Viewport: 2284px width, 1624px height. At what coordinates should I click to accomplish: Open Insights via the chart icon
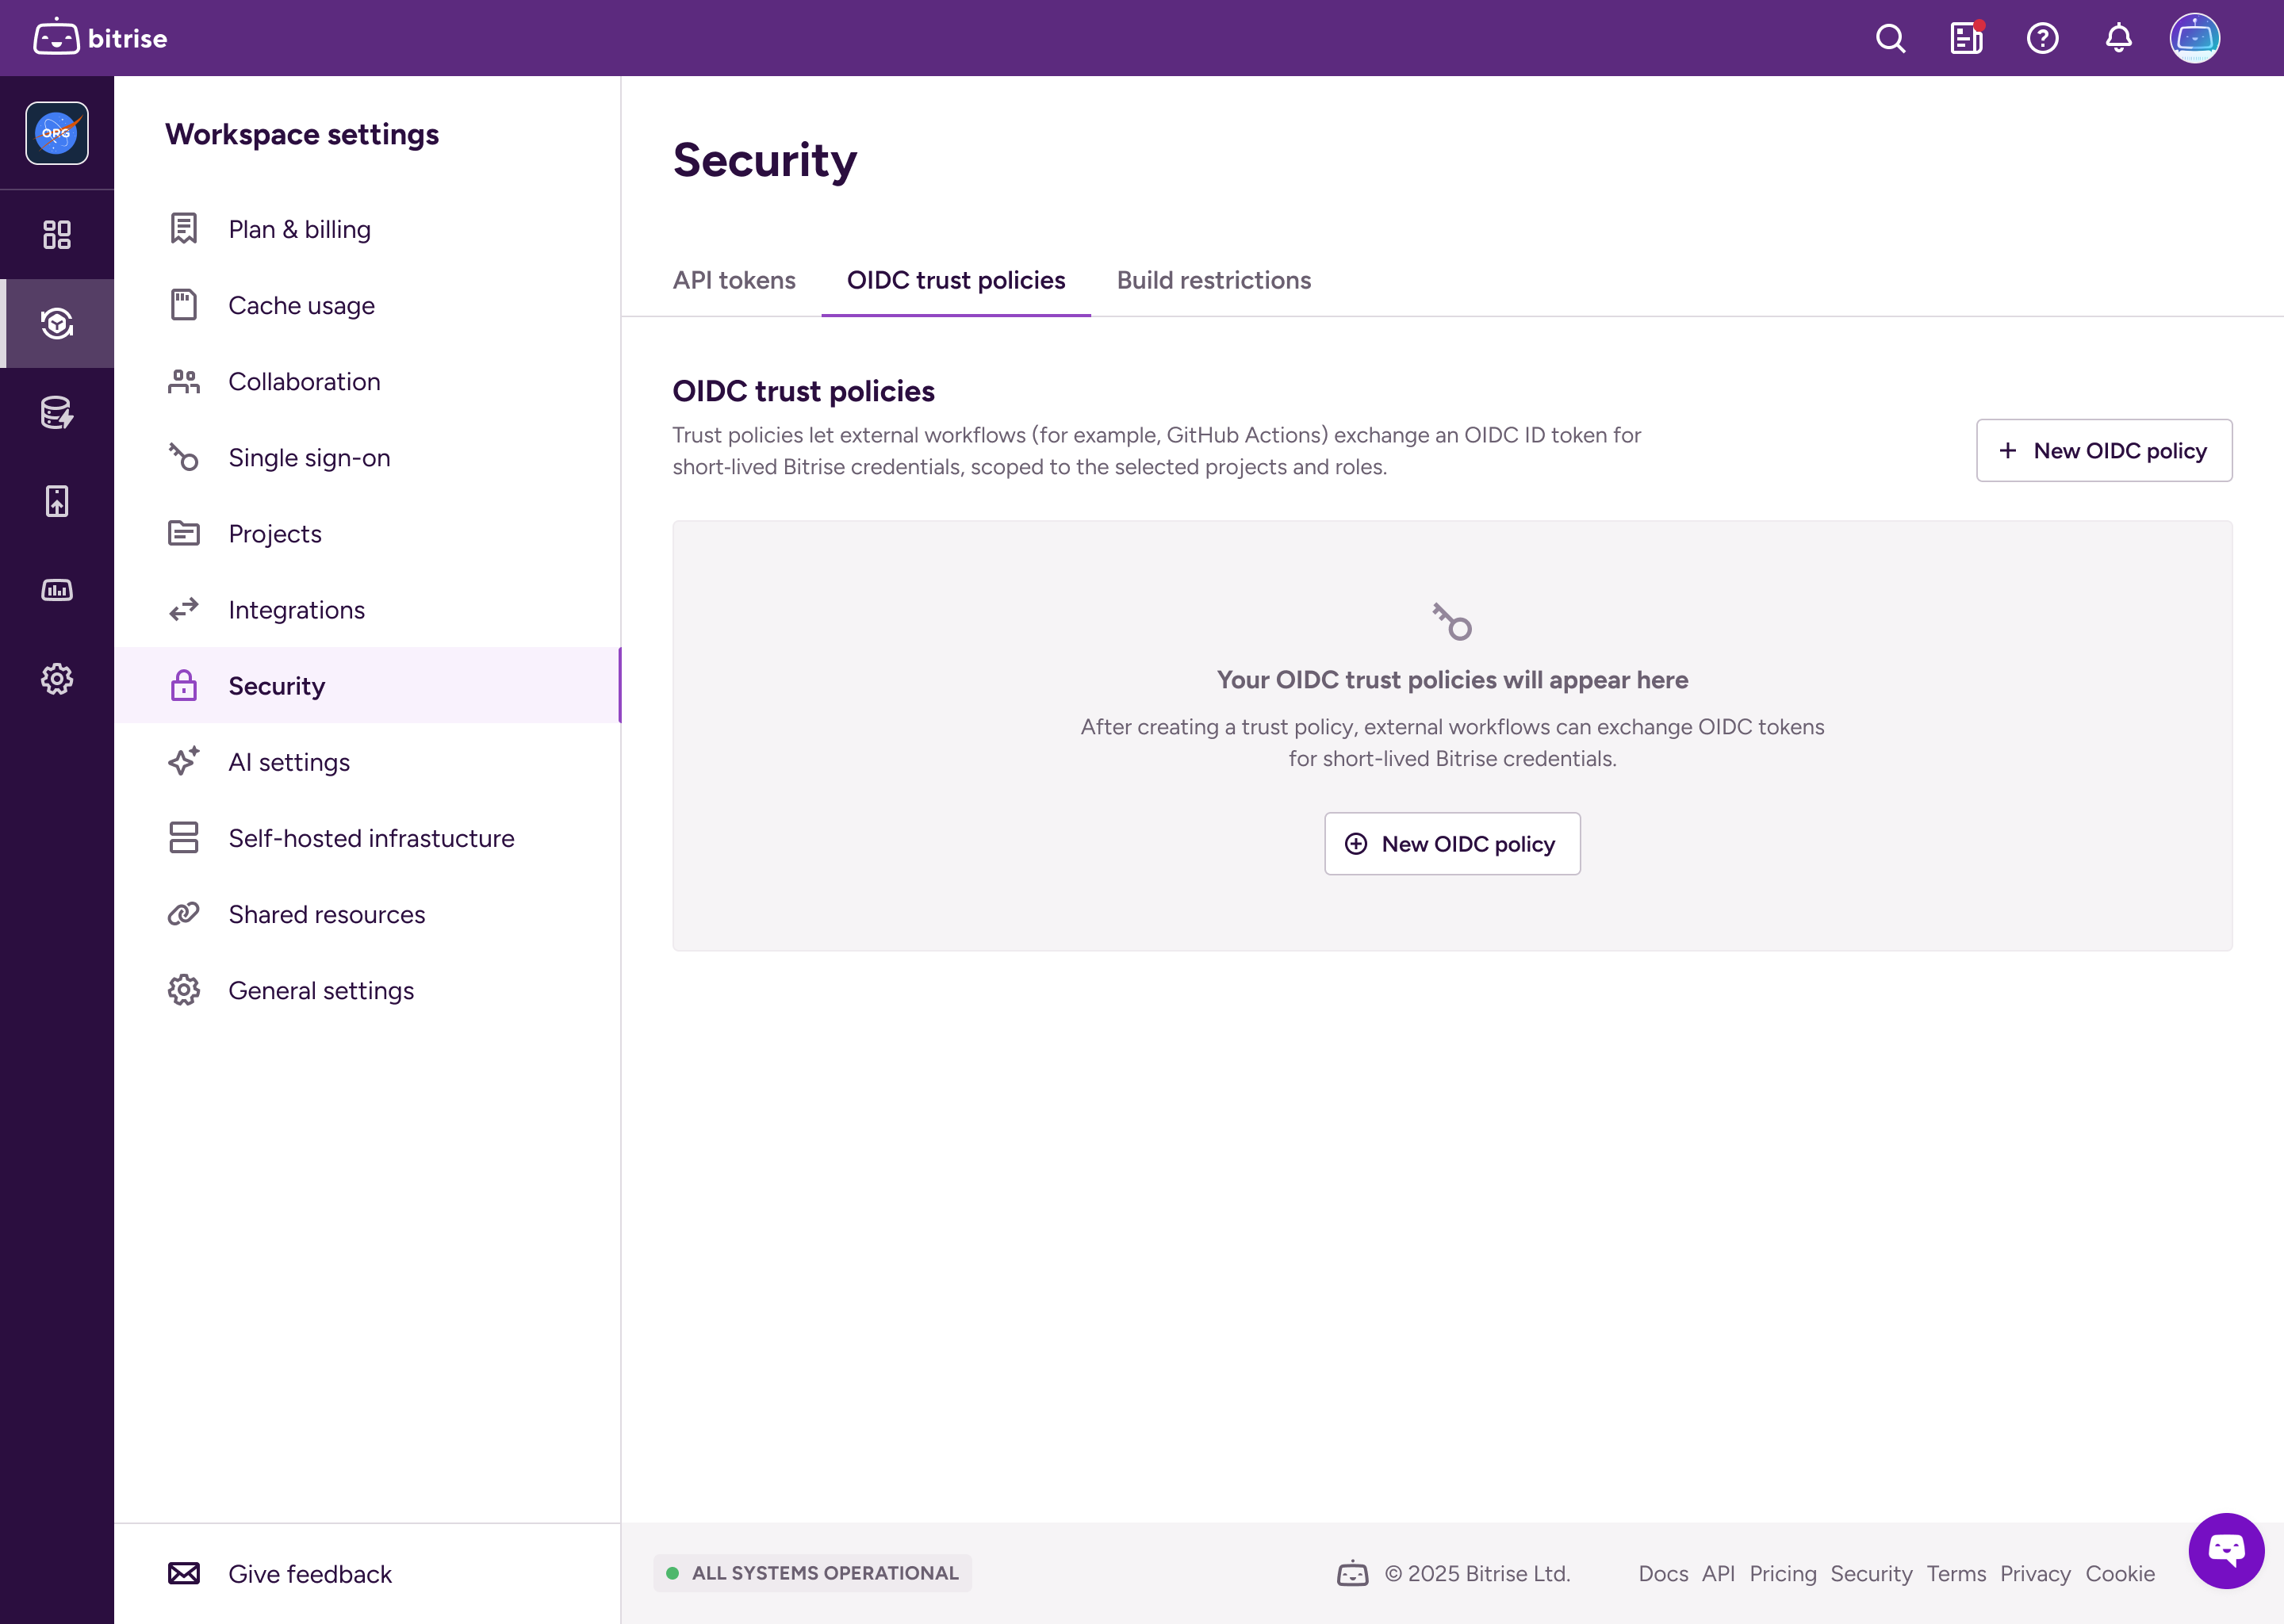coord(57,590)
